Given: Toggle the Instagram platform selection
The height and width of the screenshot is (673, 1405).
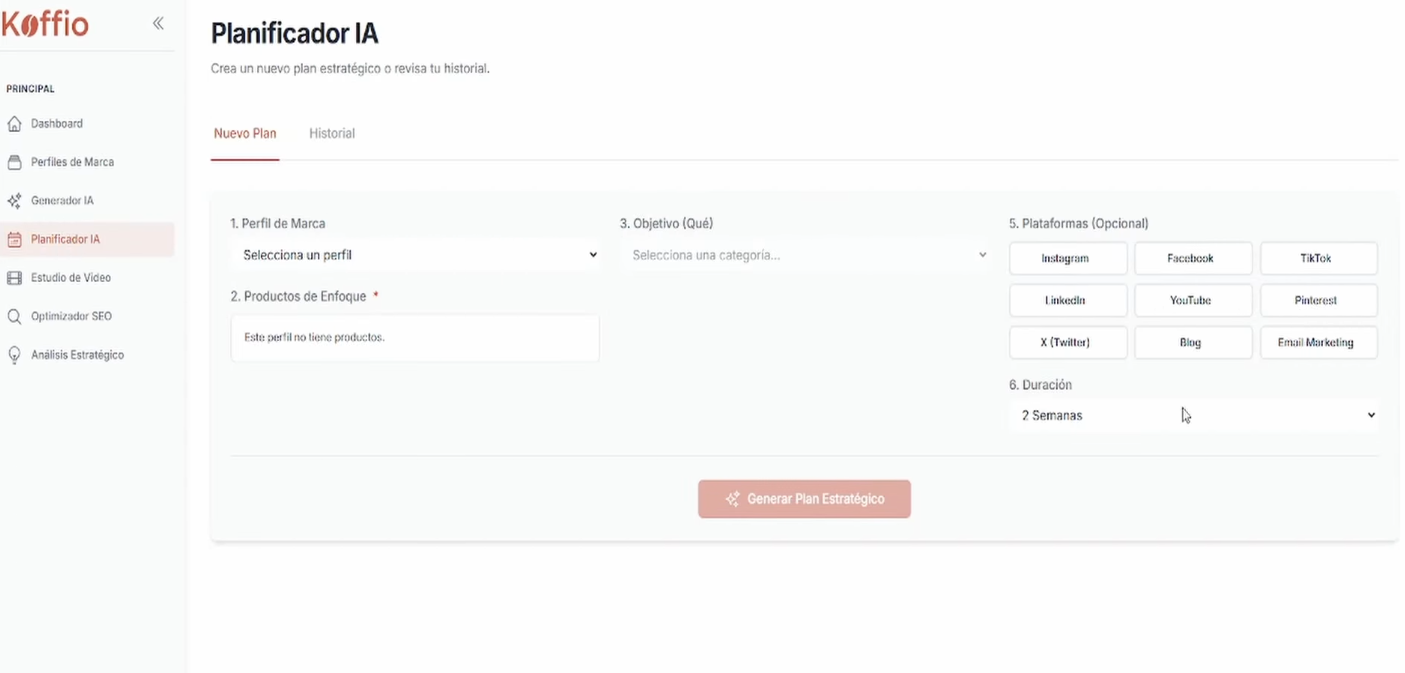Looking at the screenshot, I should (x=1068, y=258).
